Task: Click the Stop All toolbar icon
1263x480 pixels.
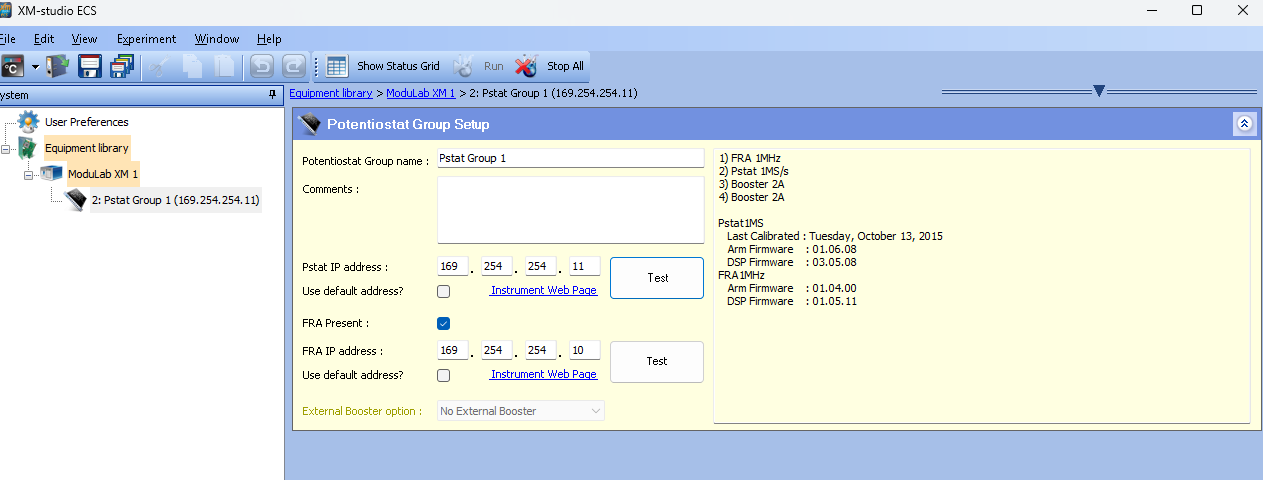Action: point(526,67)
